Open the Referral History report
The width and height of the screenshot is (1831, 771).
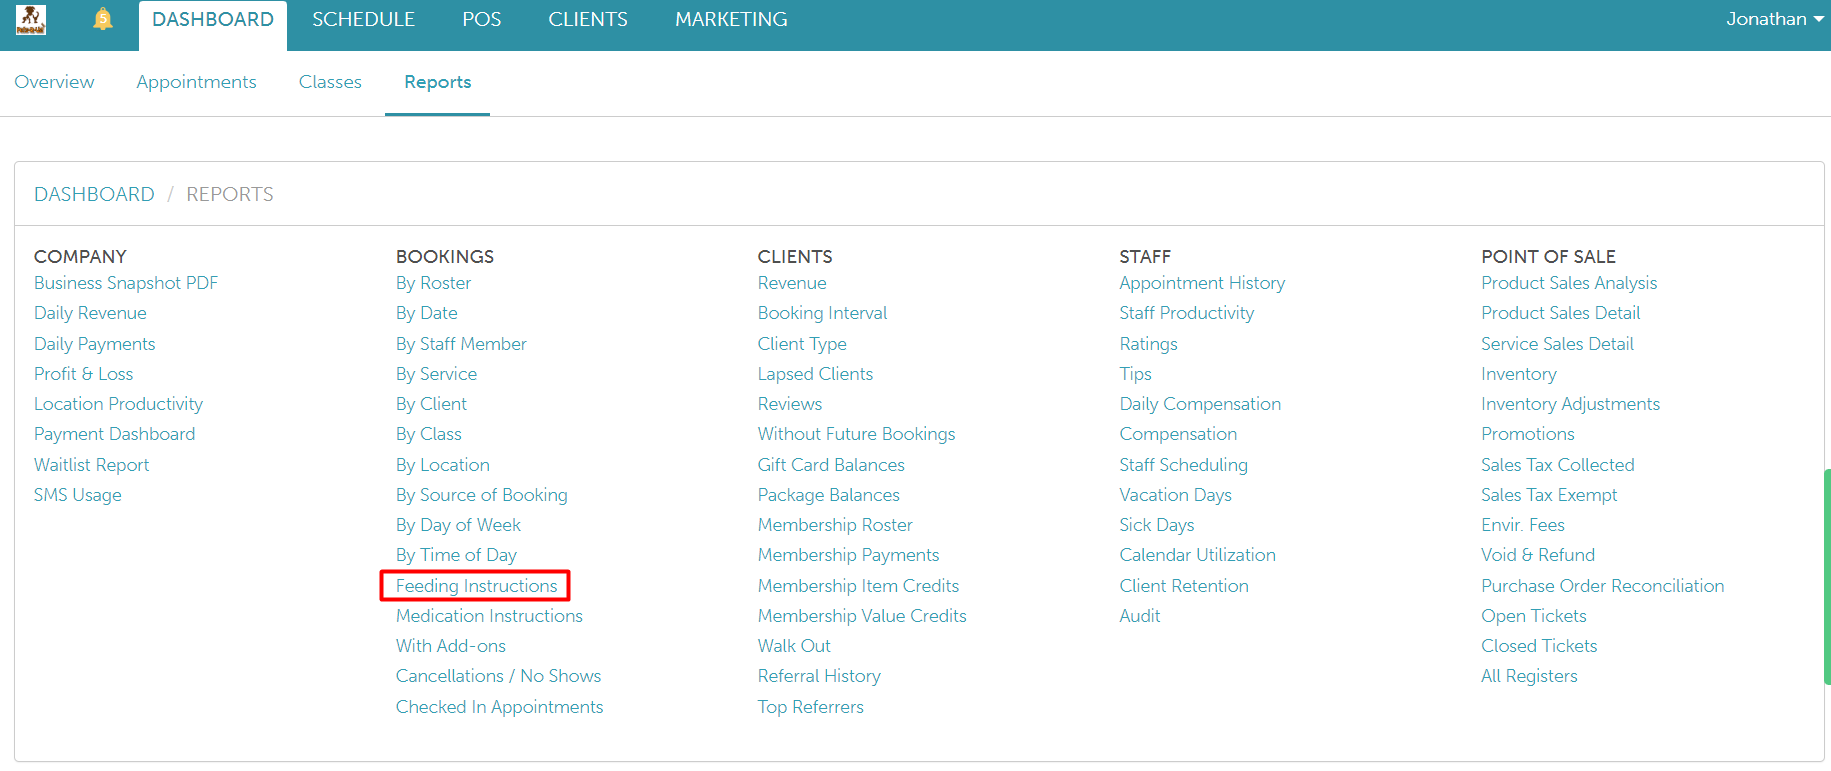(x=819, y=676)
